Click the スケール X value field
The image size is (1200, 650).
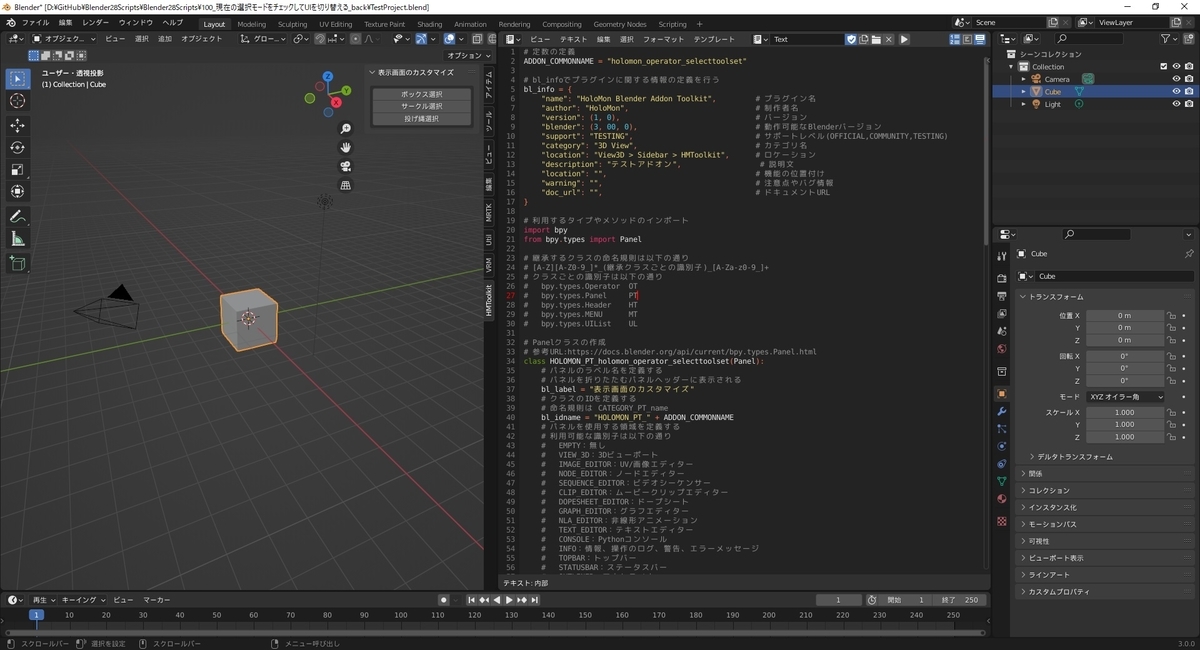point(1125,412)
